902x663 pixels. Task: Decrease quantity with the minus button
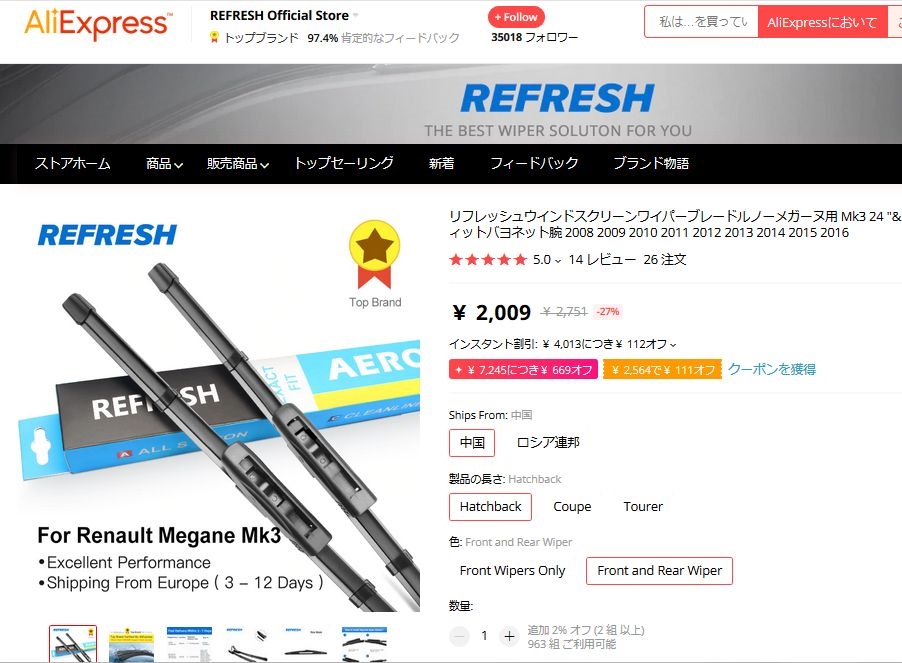tap(459, 636)
